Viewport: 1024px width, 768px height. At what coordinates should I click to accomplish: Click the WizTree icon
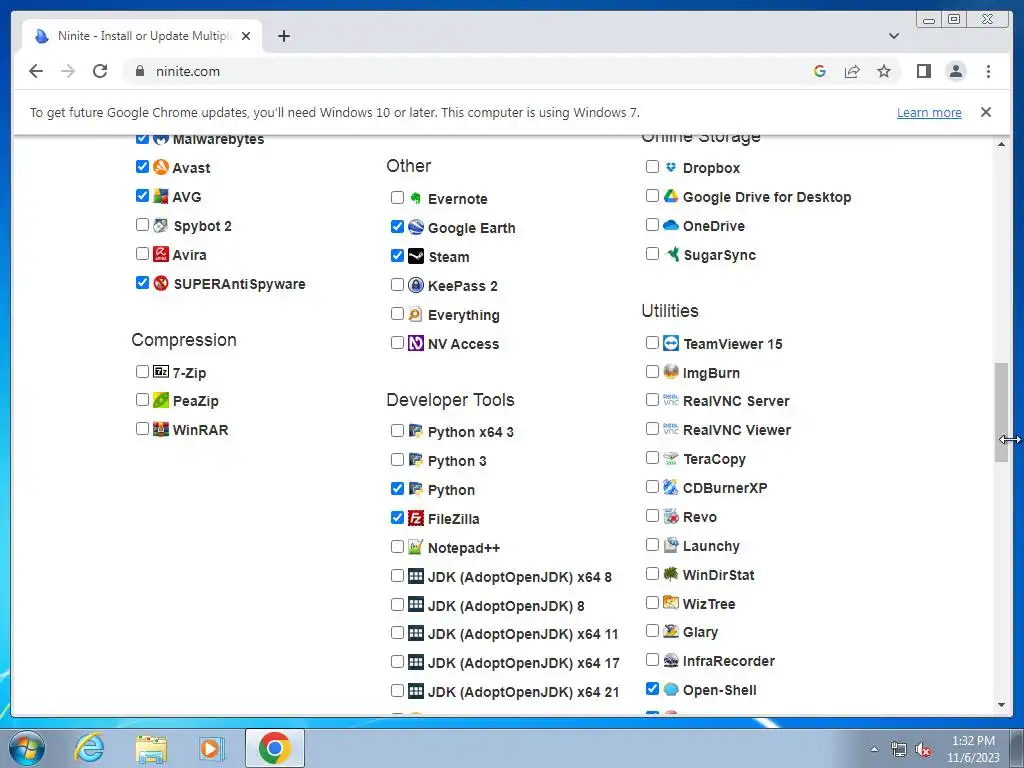[x=671, y=603]
